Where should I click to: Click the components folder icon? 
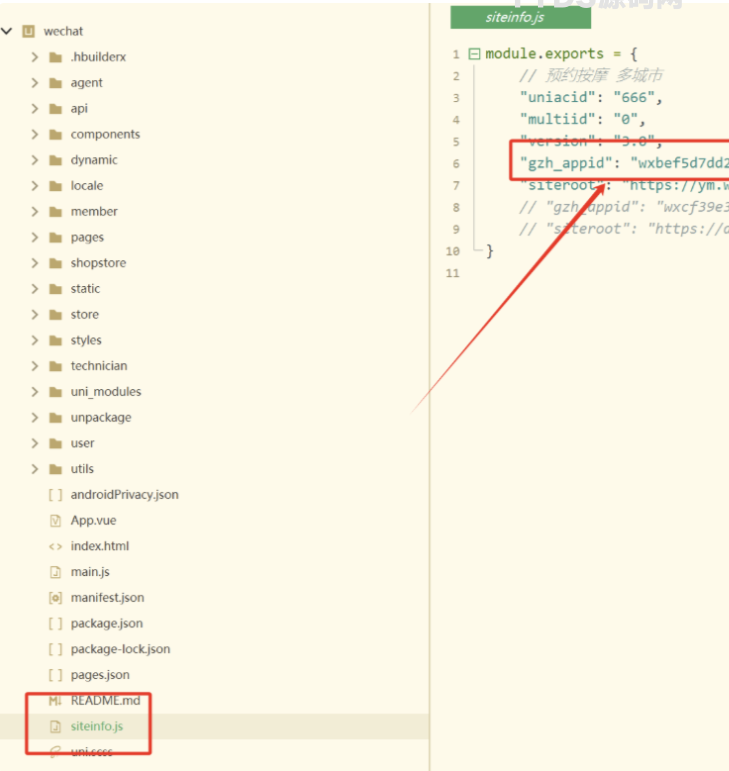point(55,134)
